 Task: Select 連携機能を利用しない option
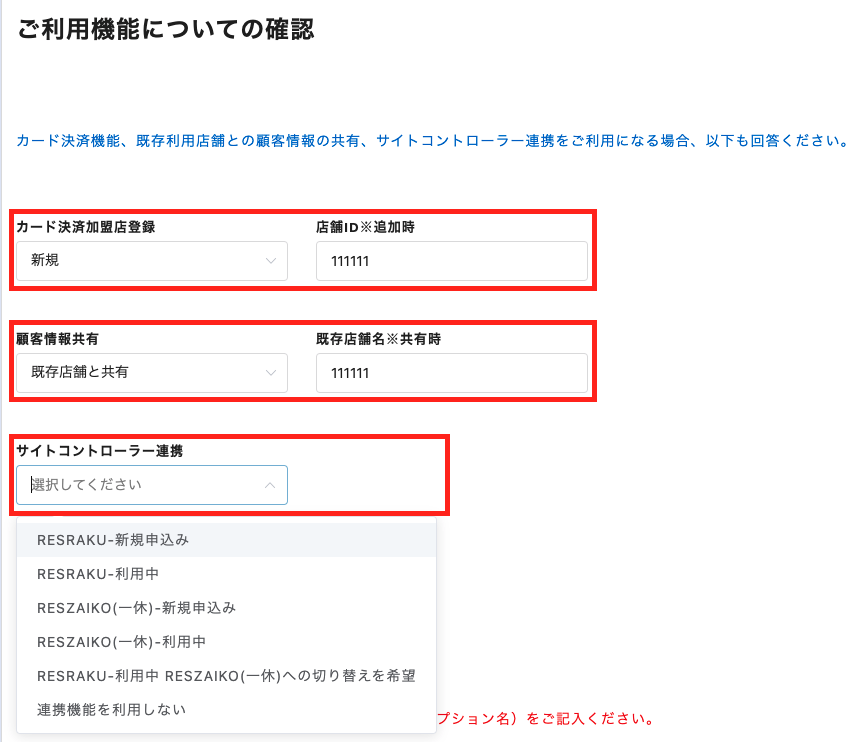[x=111, y=710]
